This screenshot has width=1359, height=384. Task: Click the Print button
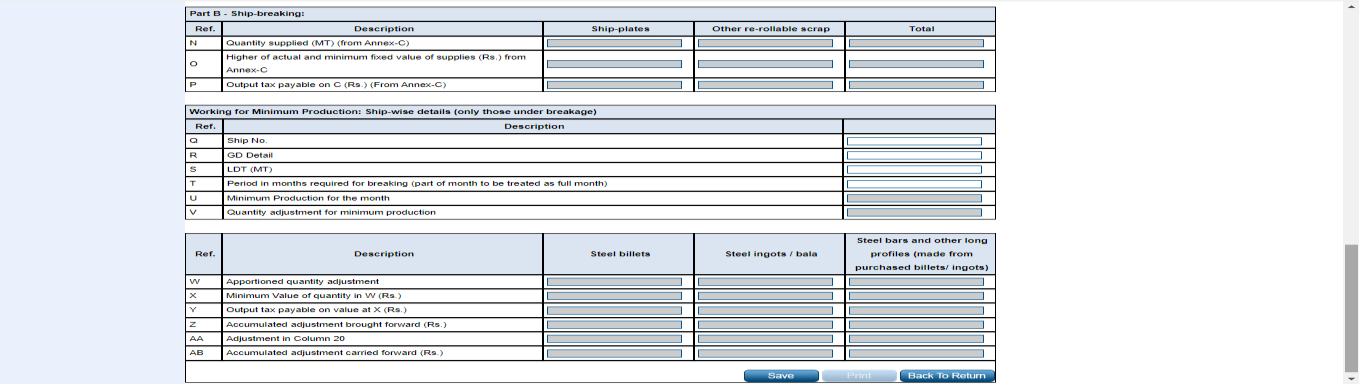coord(858,376)
